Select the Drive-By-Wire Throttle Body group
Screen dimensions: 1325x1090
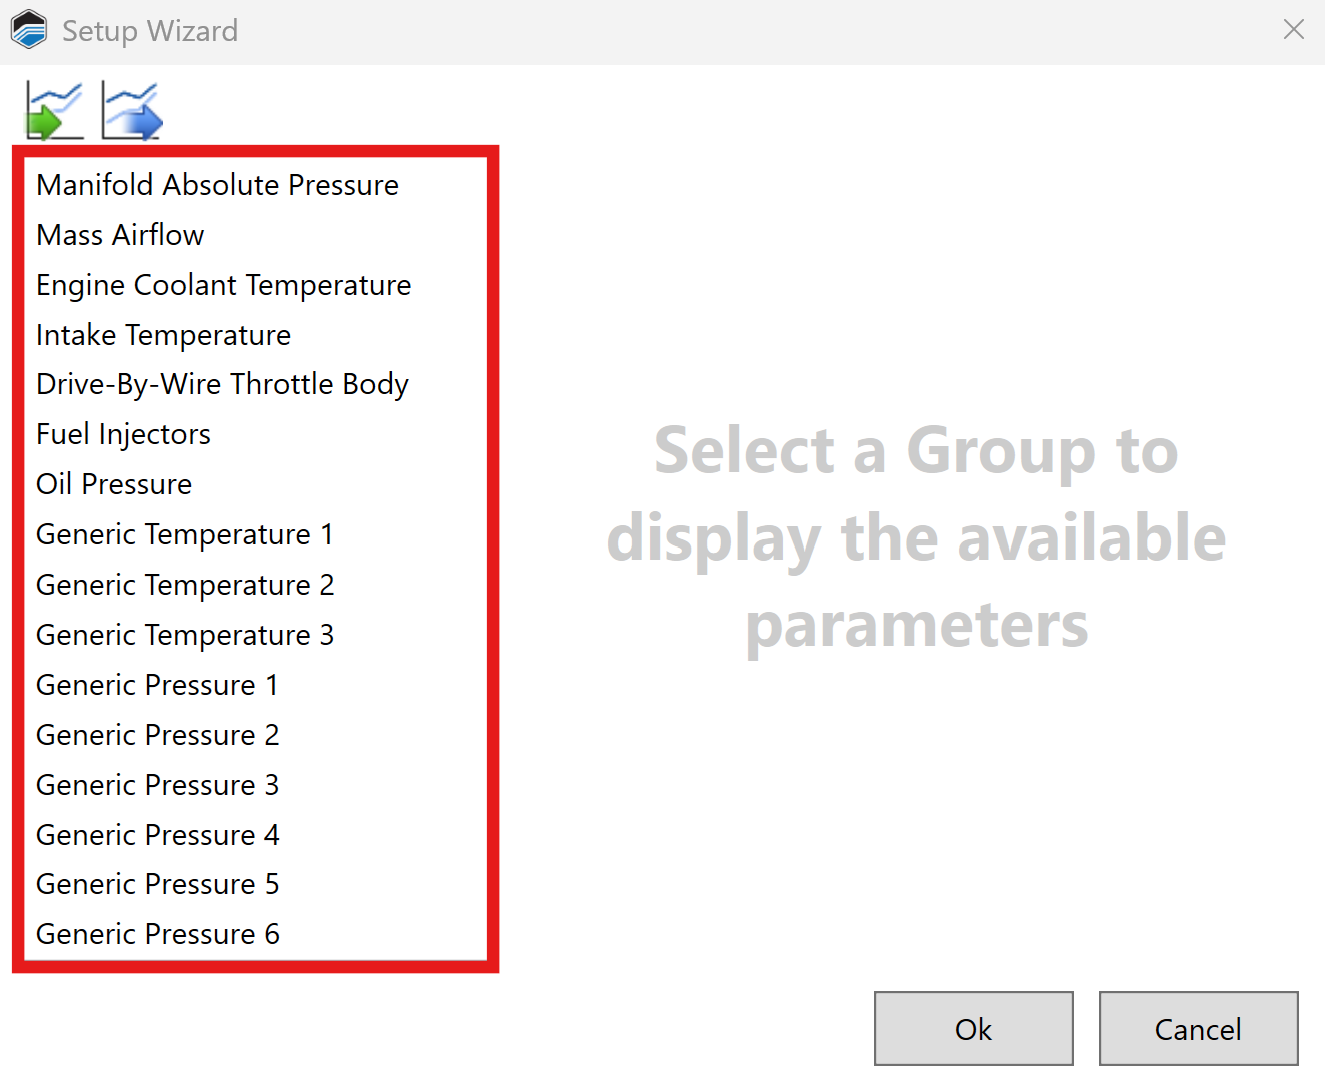(x=222, y=384)
